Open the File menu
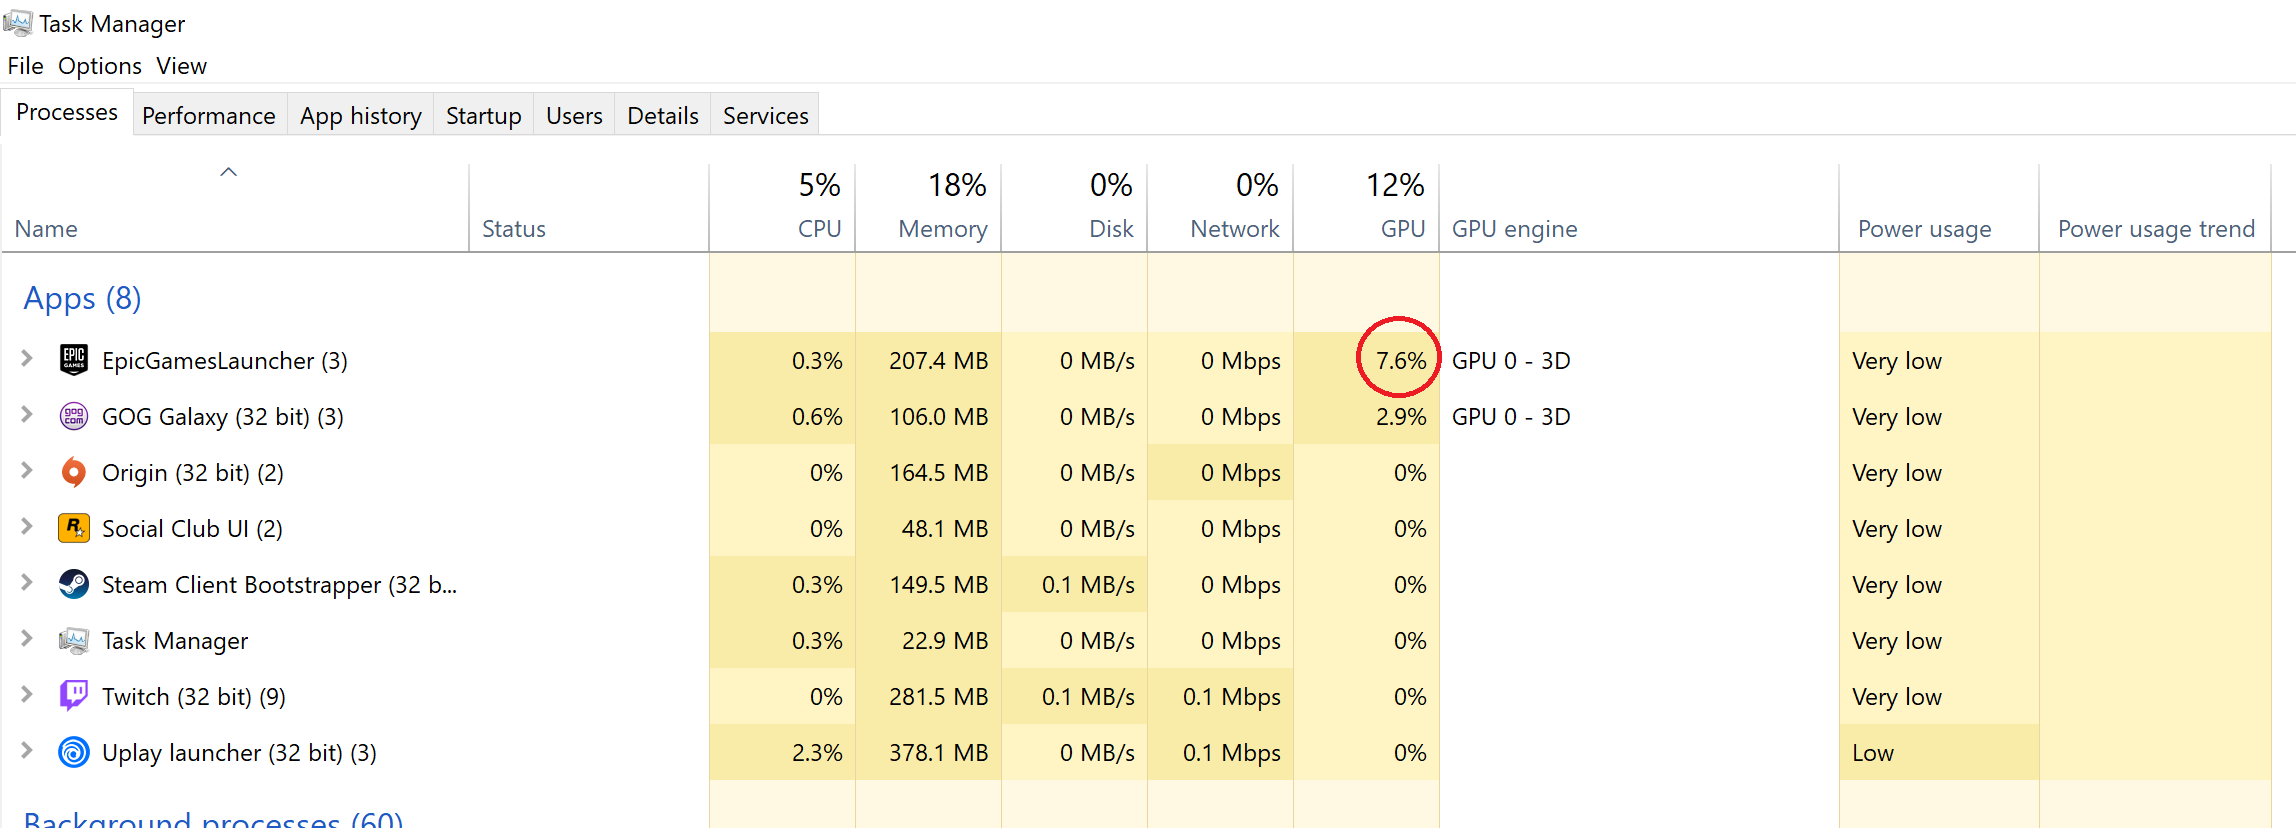The width and height of the screenshot is (2296, 828). click(25, 66)
